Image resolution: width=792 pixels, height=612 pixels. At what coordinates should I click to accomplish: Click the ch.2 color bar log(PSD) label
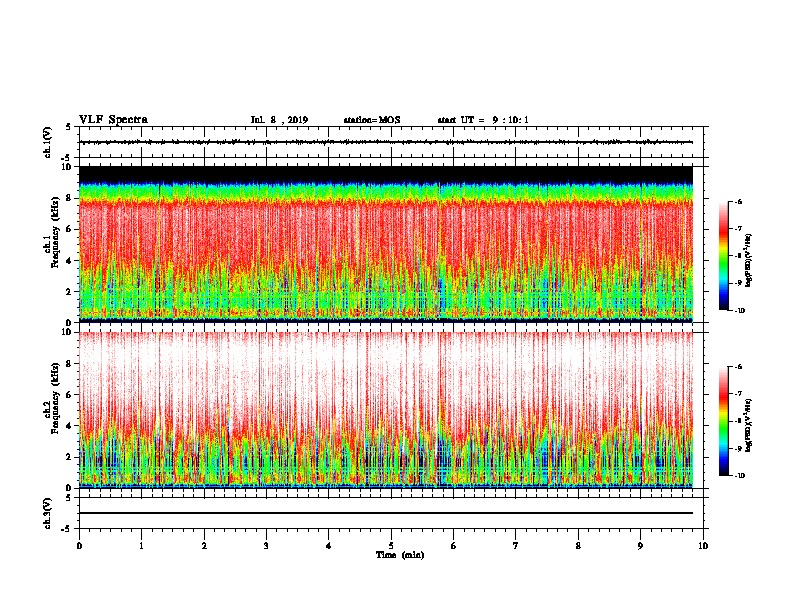pyautogui.click(x=749, y=425)
